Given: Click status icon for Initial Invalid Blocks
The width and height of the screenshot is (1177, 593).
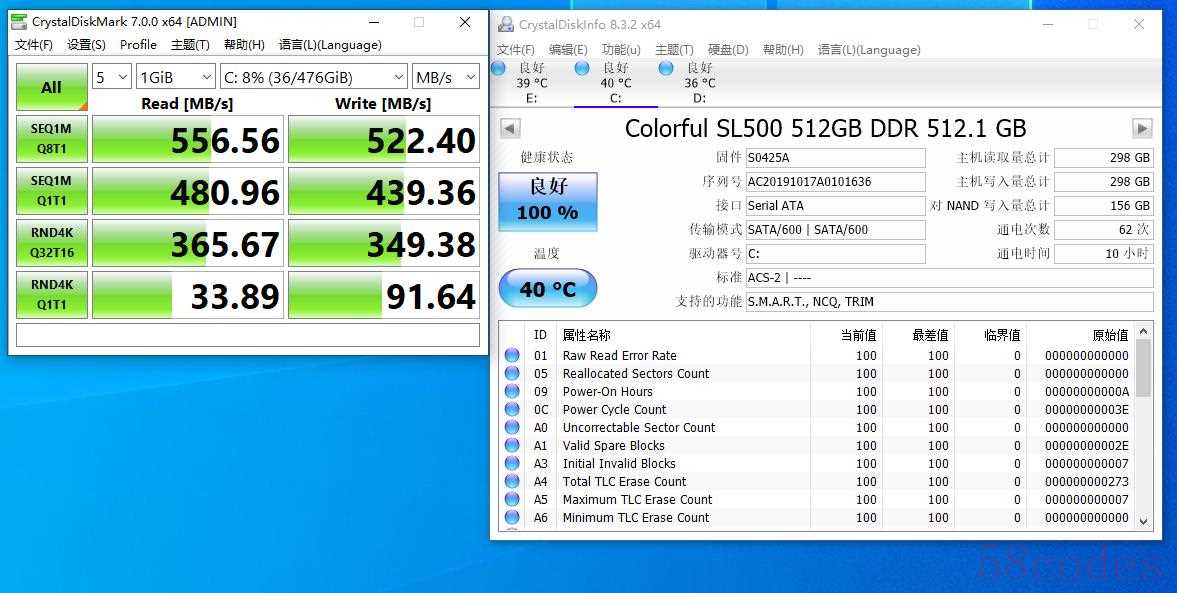Looking at the screenshot, I should point(512,463).
